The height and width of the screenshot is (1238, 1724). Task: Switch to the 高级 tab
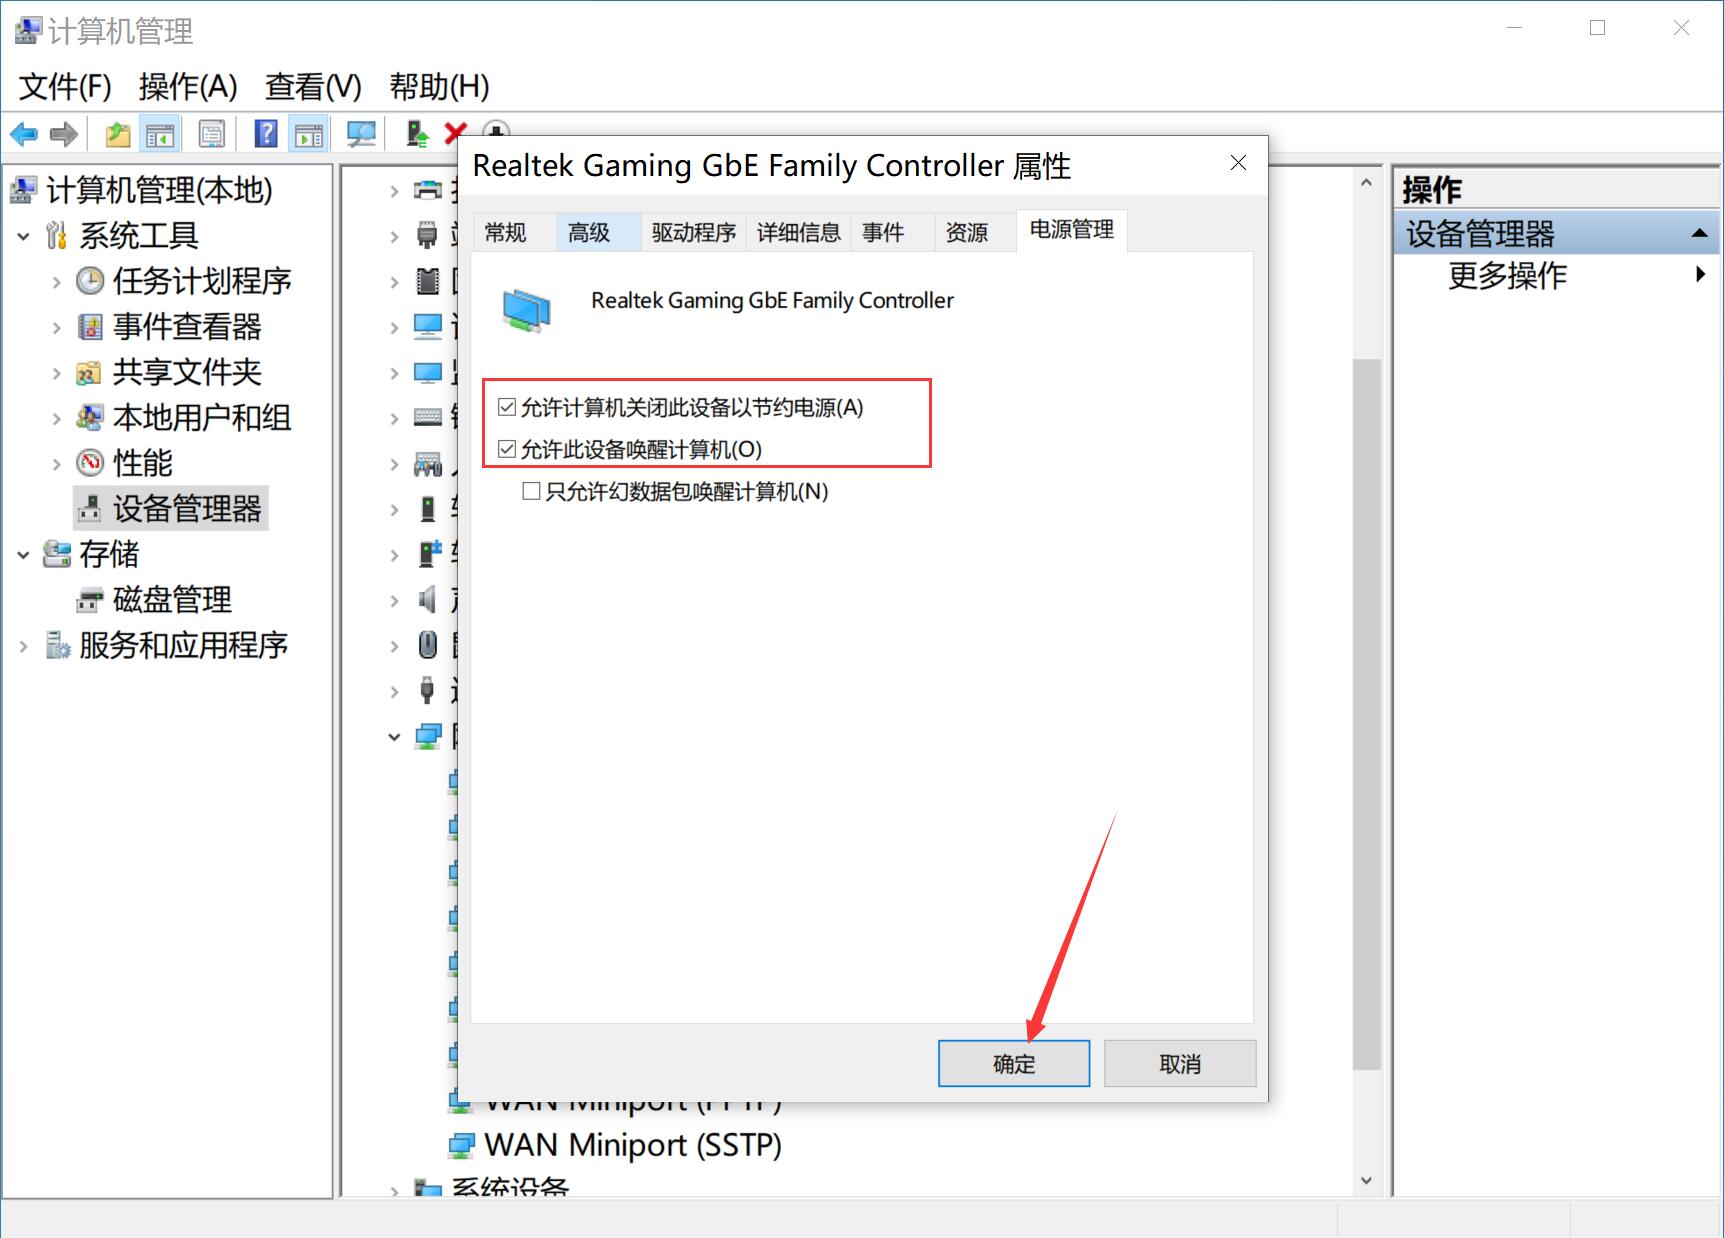[598, 232]
